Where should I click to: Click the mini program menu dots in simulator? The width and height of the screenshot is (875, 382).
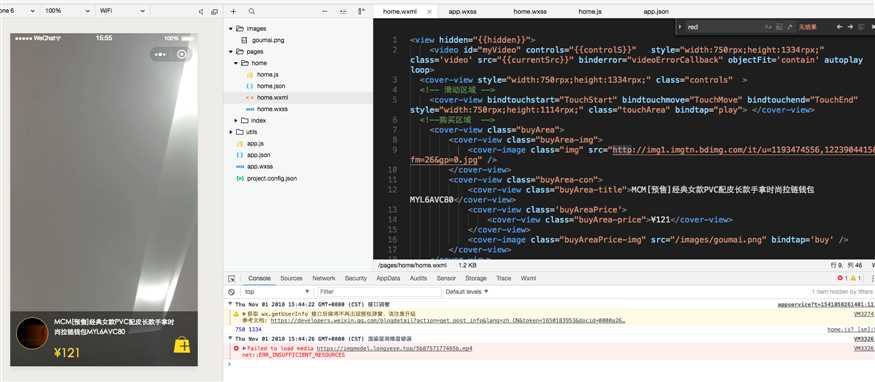pyautogui.click(x=160, y=54)
